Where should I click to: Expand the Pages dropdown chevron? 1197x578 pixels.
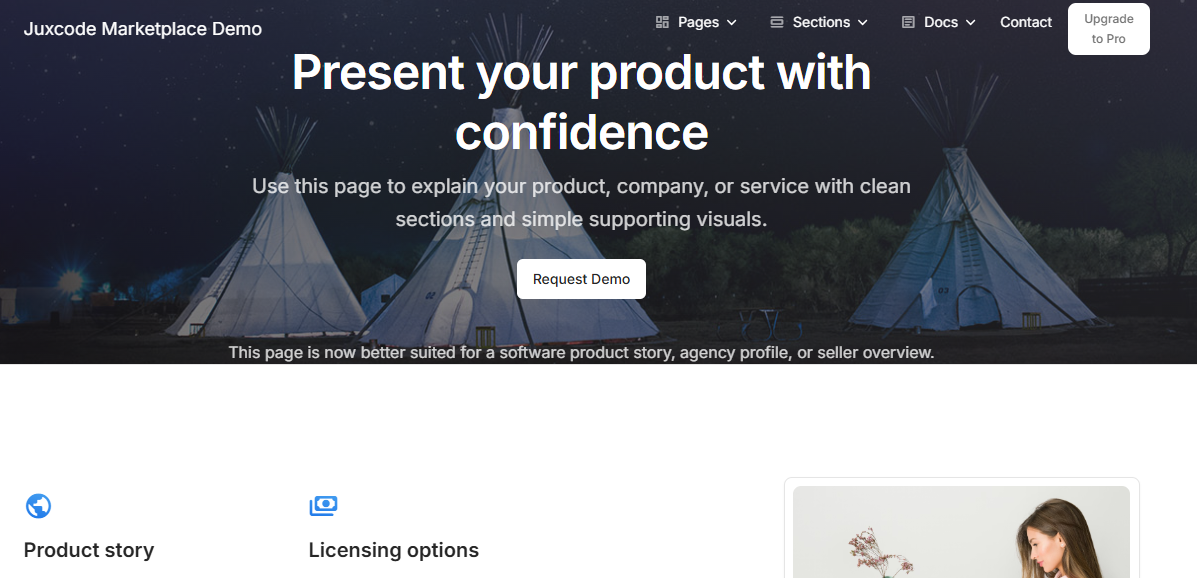click(732, 22)
